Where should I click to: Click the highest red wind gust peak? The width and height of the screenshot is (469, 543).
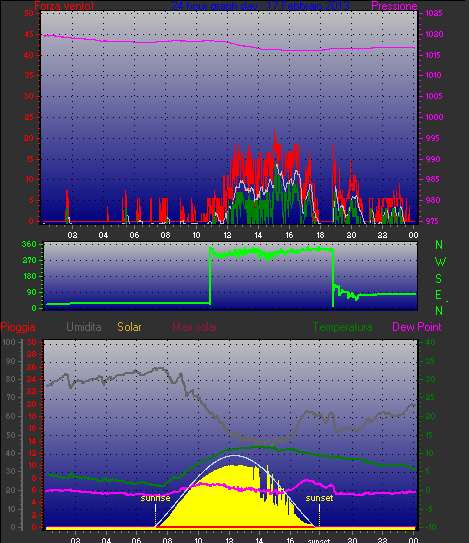point(275,132)
